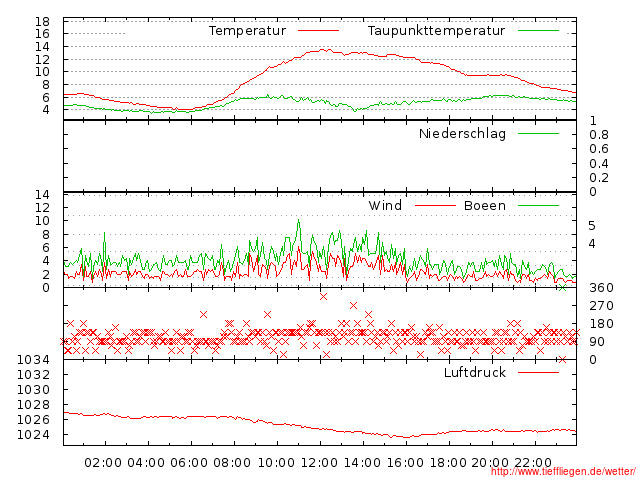Select the 12:00 time axis label
The width and height of the screenshot is (640, 480).
[319, 463]
